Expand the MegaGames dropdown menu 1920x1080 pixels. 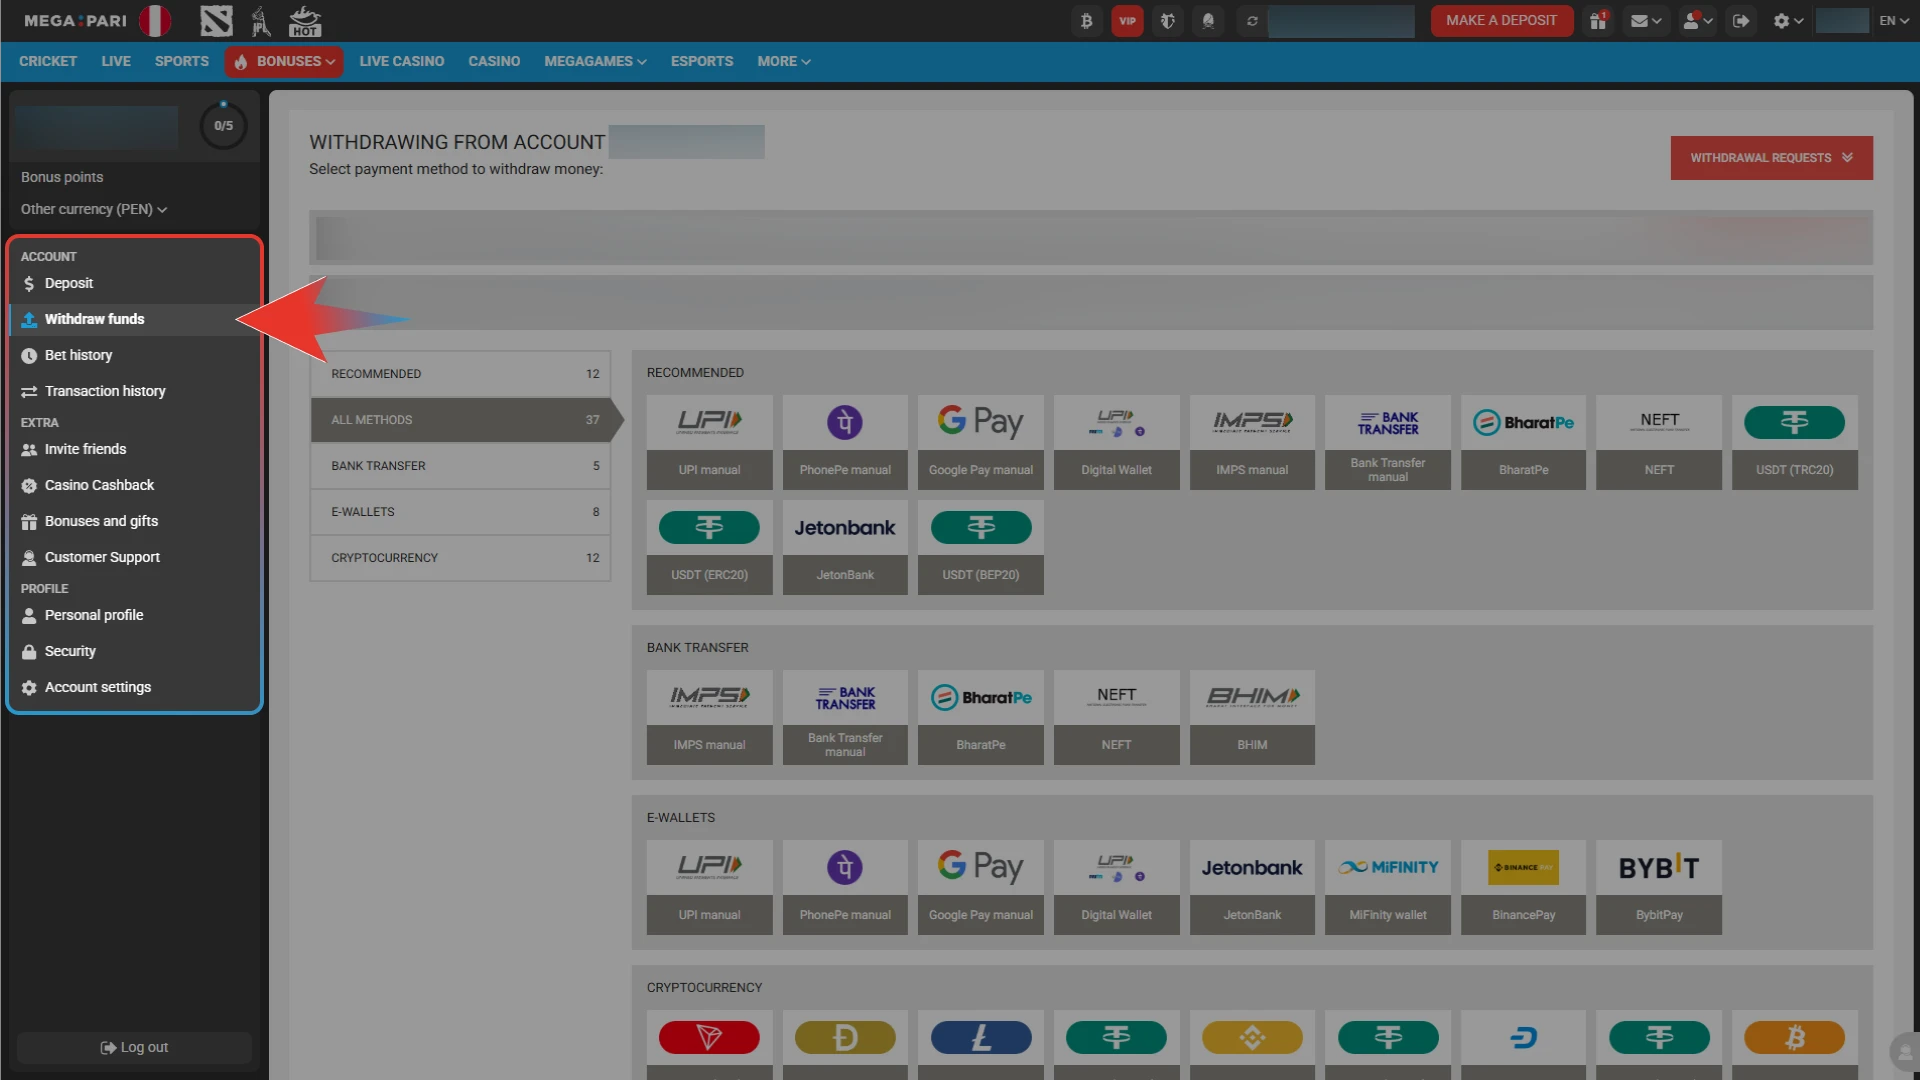pos(595,61)
